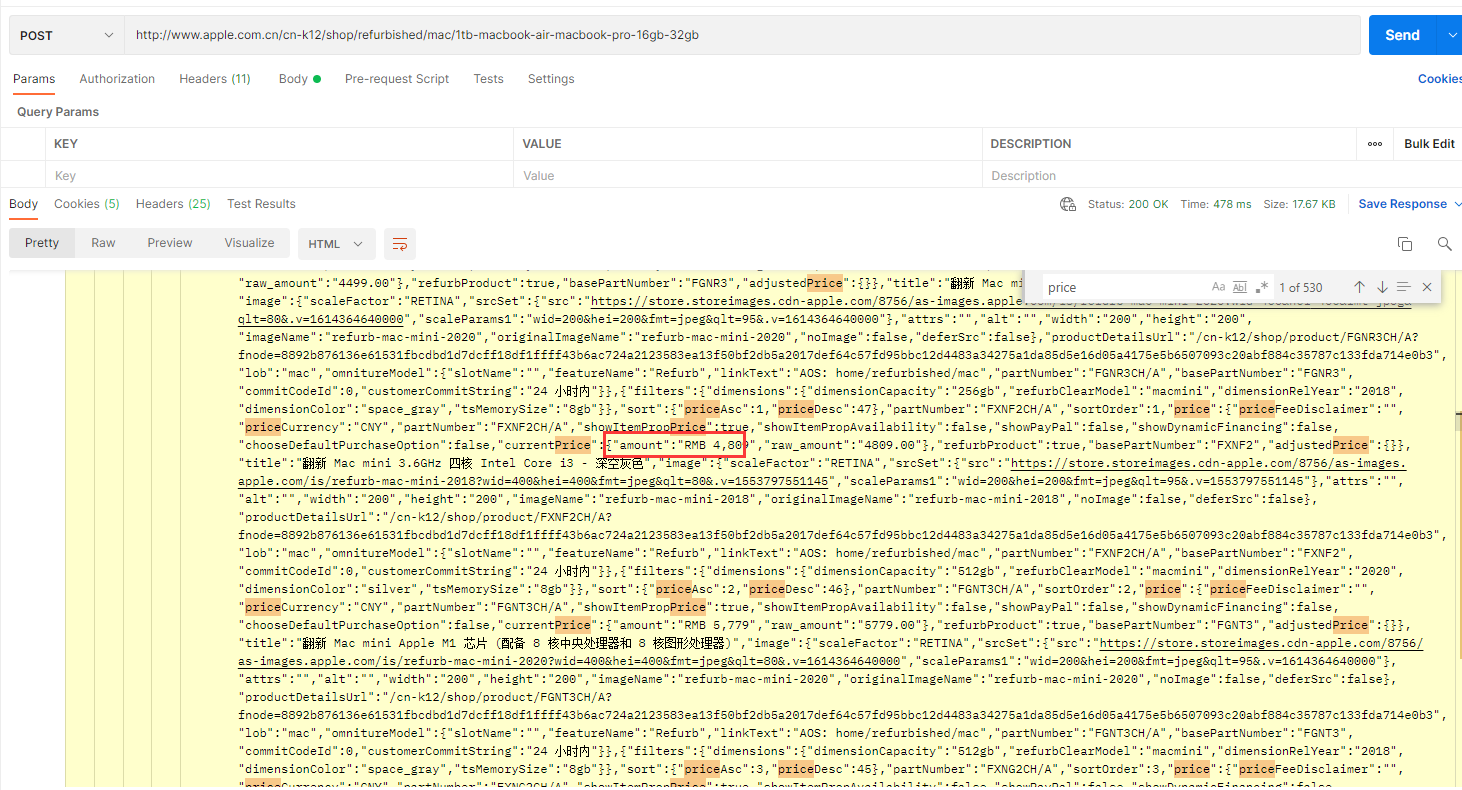Open the response Headers (25) tab
The width and height of the screenshot is (1462, 790).
coord(173,204)
